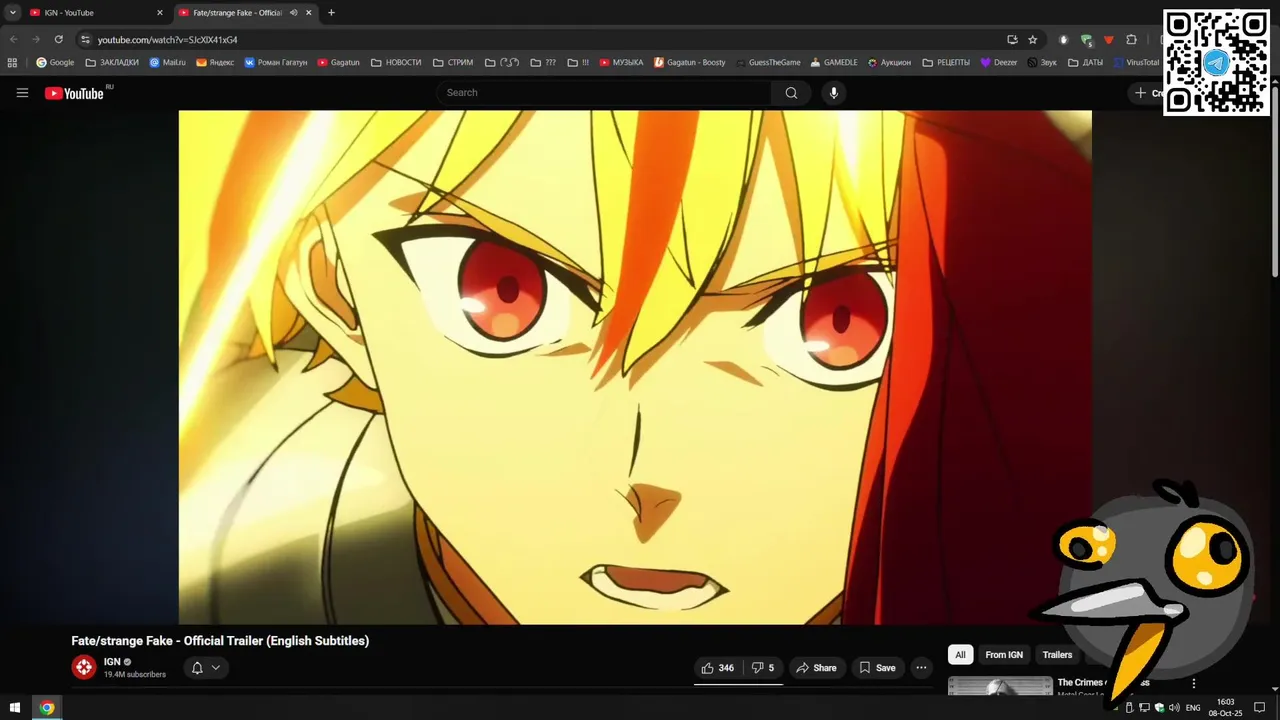Open the apps grid shortcut
This screenshot has height=720, width=1280.
point(12,62)
